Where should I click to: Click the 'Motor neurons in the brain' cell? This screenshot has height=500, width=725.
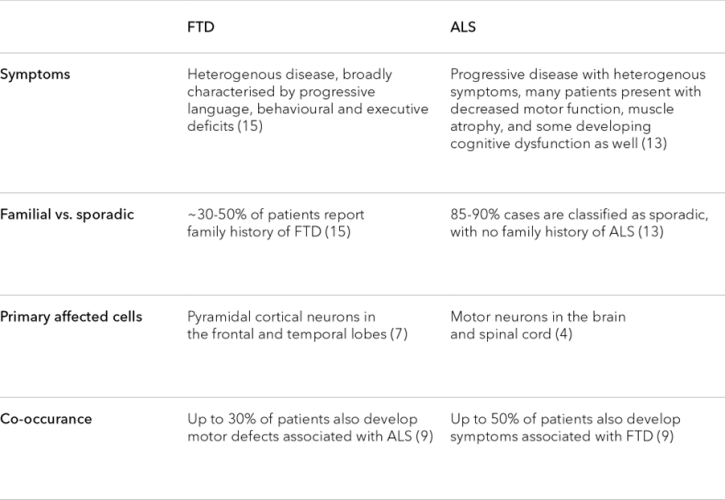pyautogui.click(x=538, y=317)
